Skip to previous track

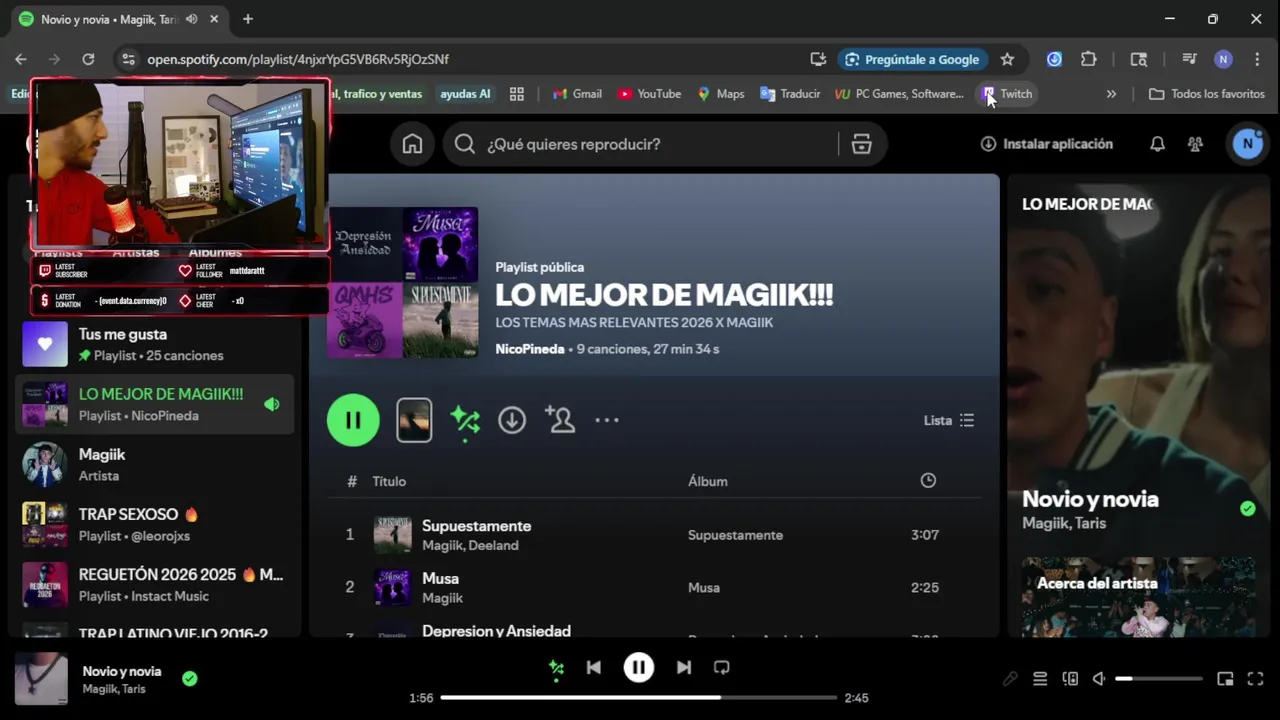click(594, 667)
